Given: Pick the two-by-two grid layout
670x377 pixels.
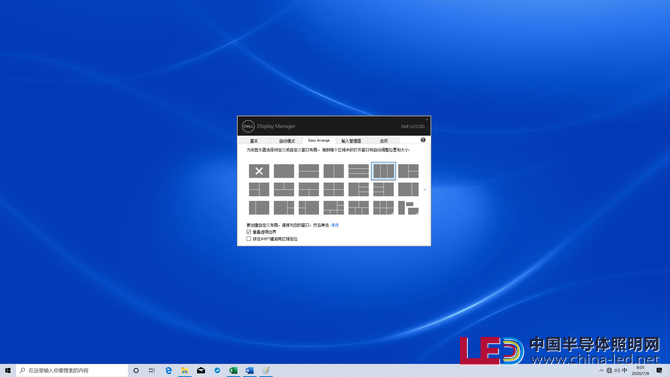Looking at the screenshot, I should tap(333, 189).
